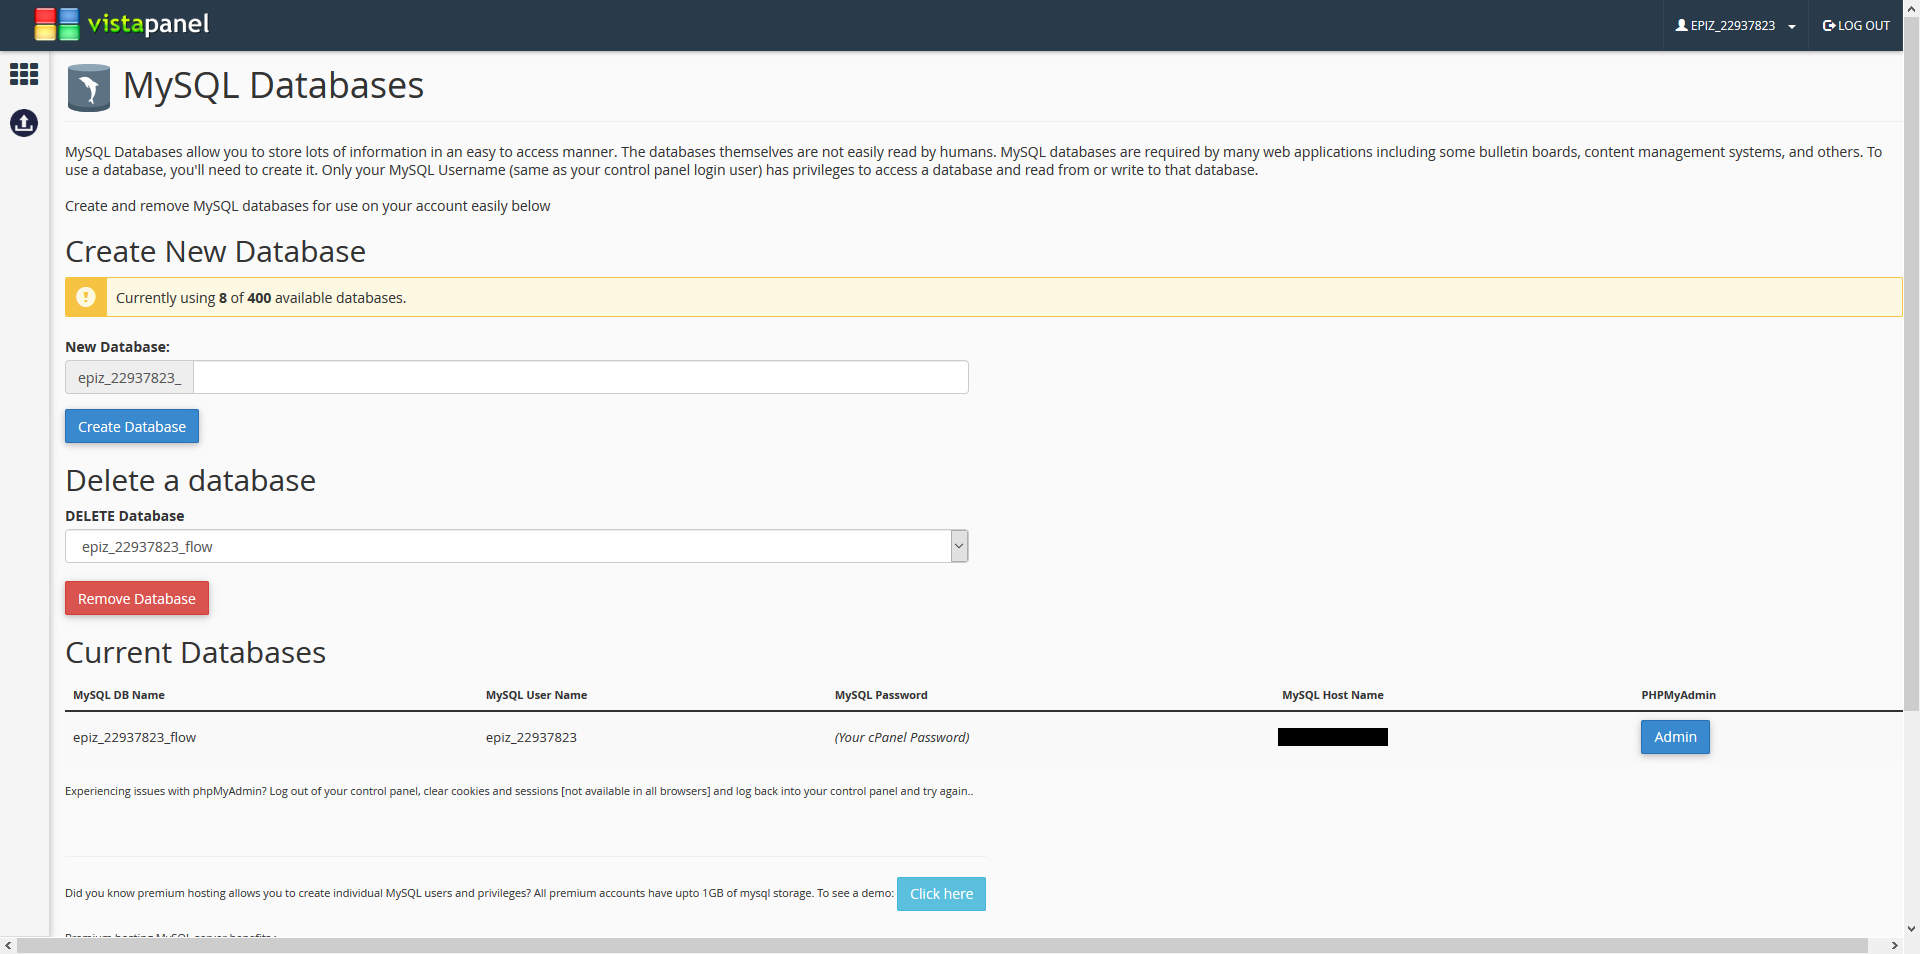Click the upload icon in sidebar
The image size is (1920, 954).
(x=24, y=123)
